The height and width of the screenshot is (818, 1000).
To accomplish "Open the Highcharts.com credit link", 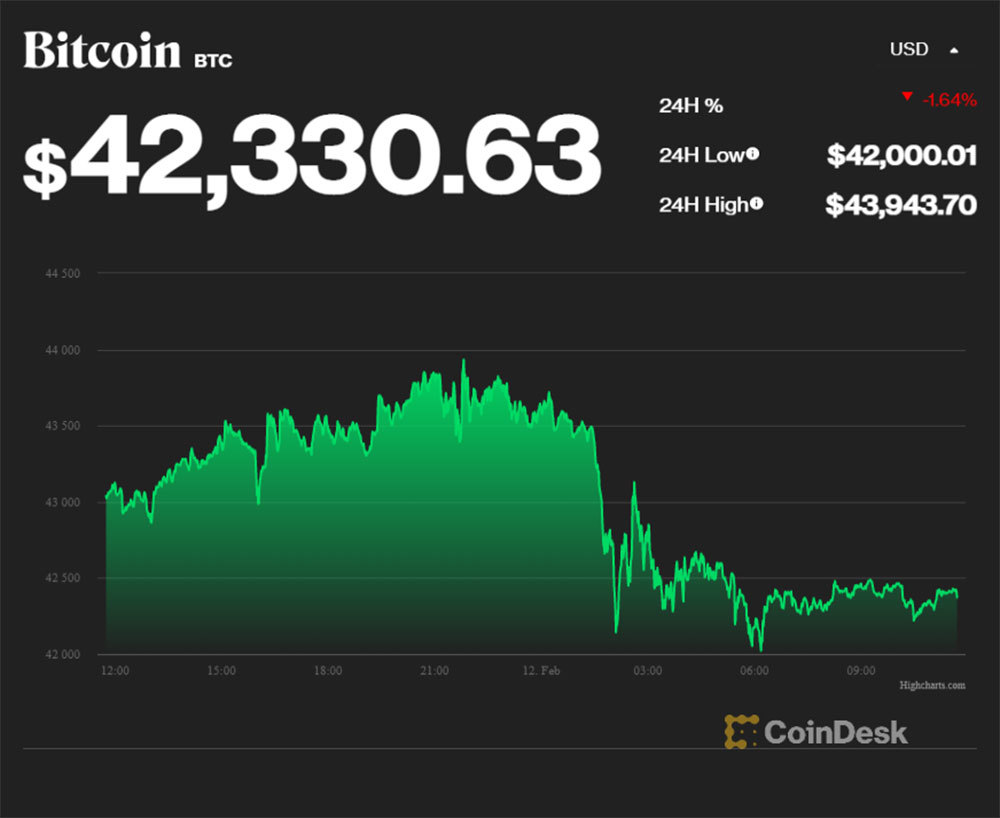I will [931, 685].
